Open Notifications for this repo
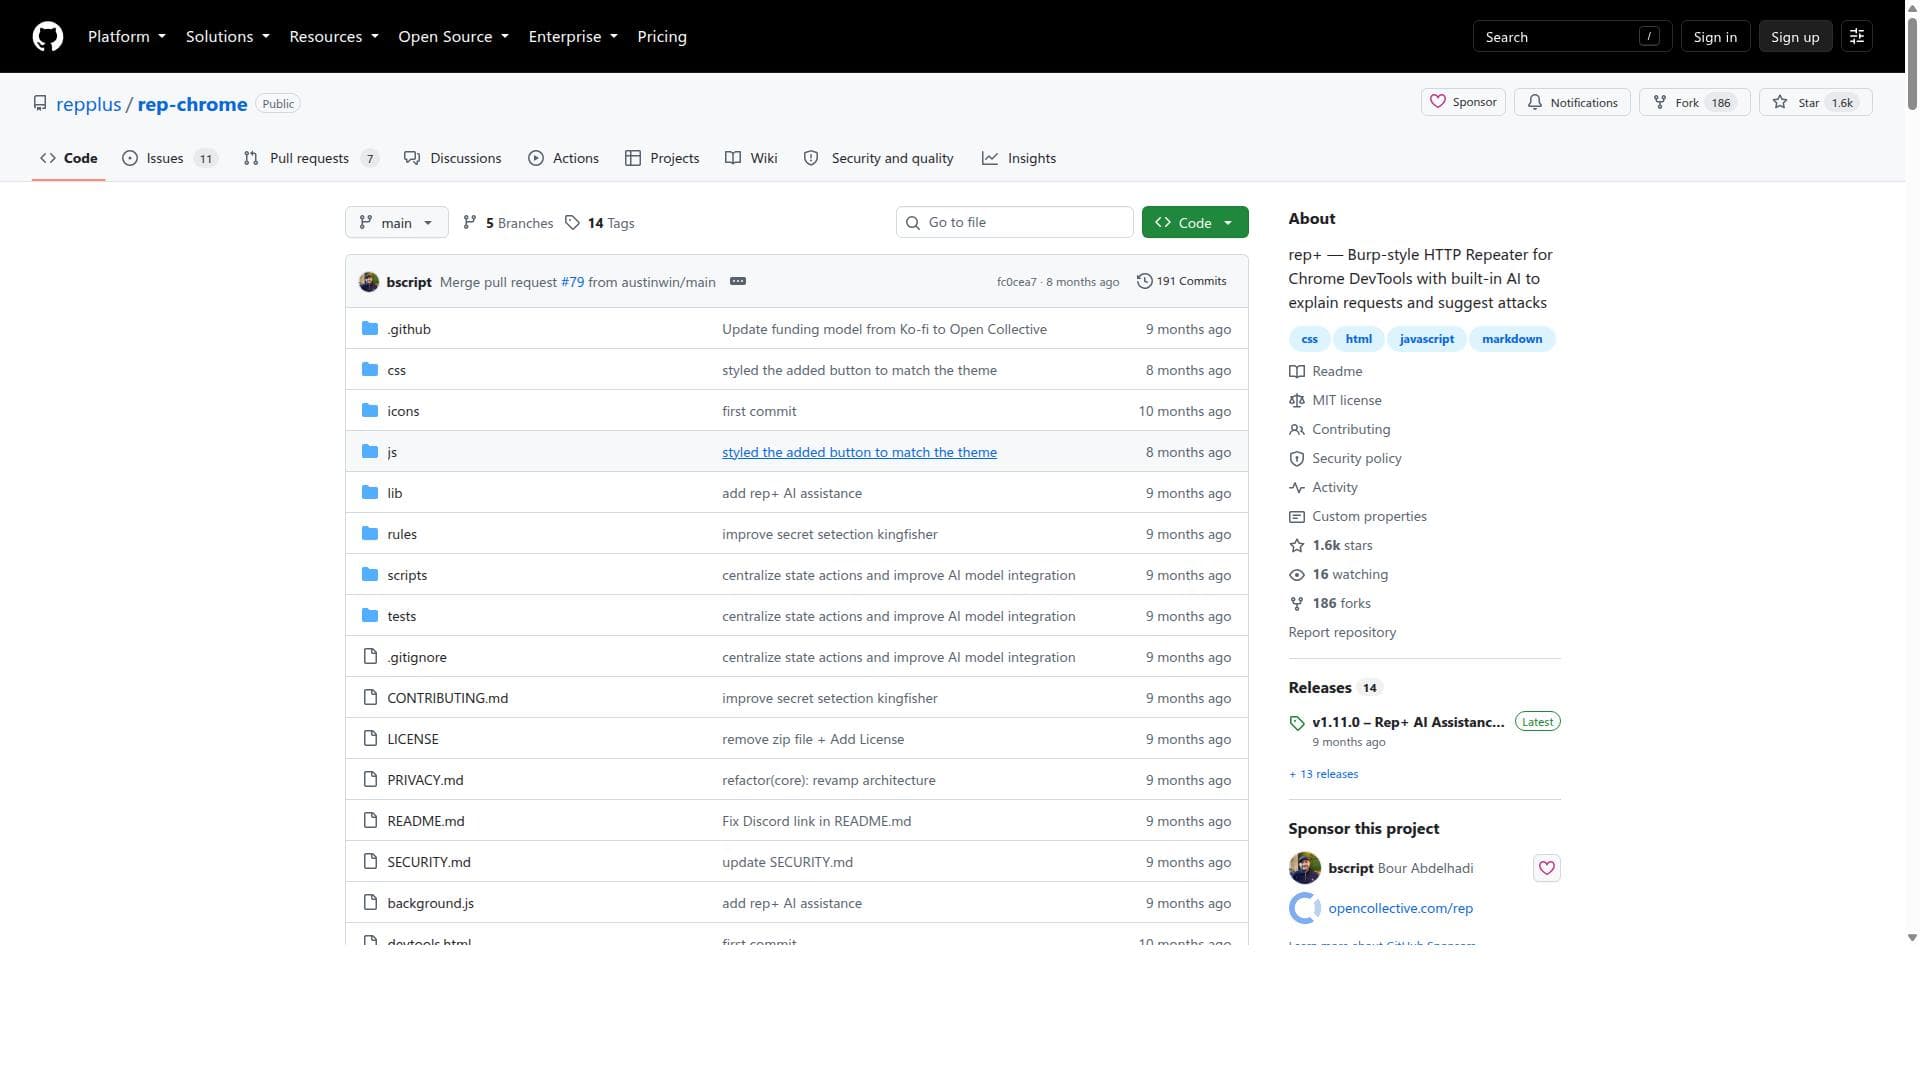Image resolution: width=1920 pixels, height=1080 pixels. coord(1572,102)
